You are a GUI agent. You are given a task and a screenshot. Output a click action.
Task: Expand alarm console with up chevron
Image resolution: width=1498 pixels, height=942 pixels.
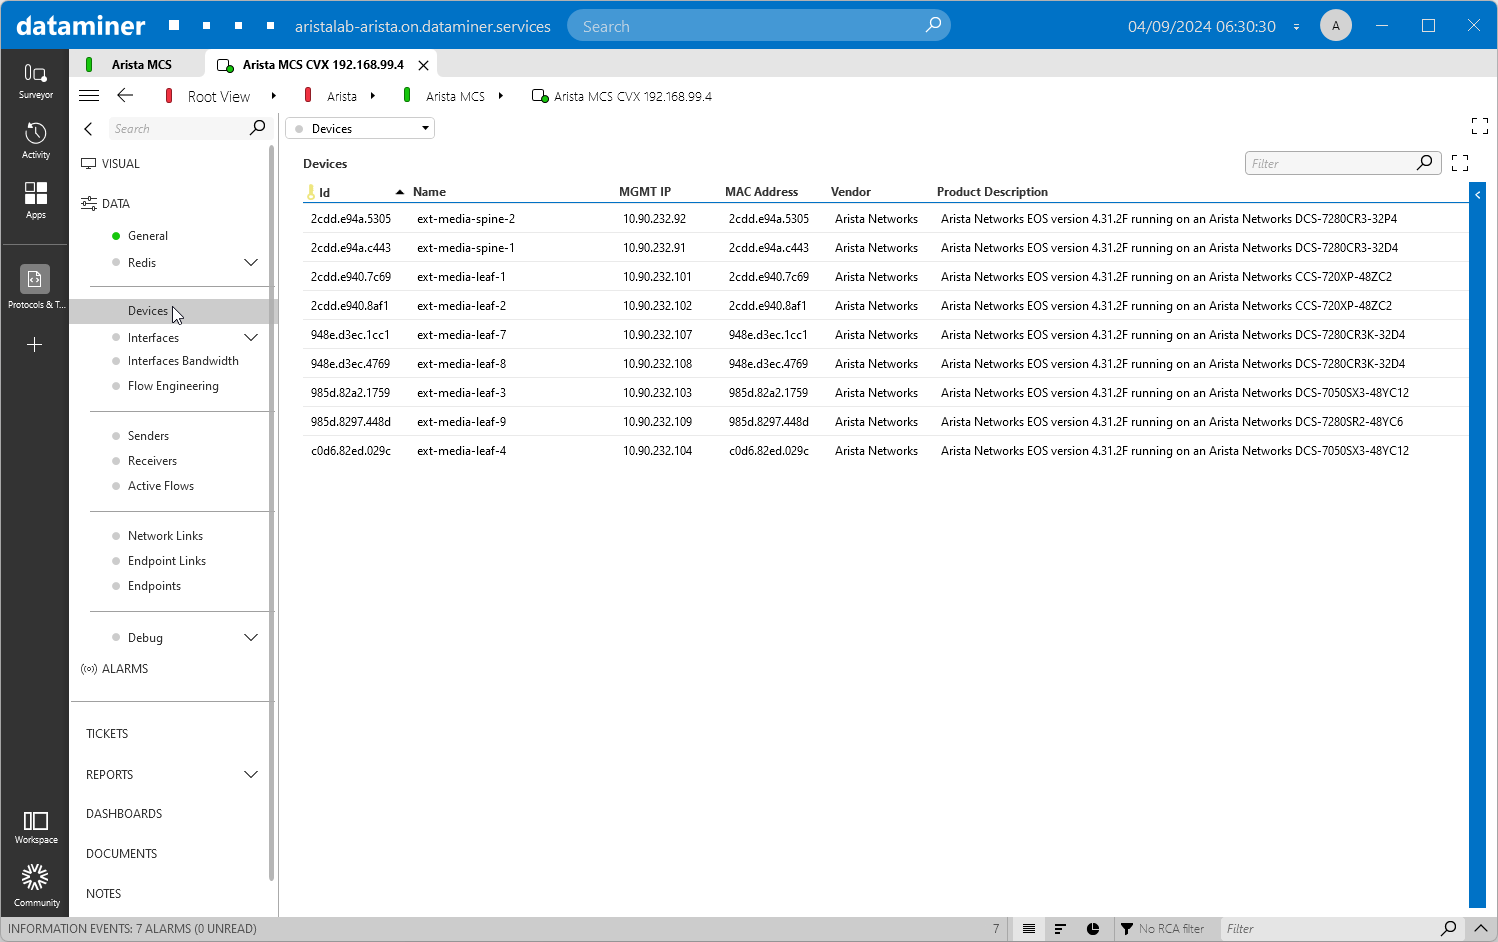coord(1481,929)
